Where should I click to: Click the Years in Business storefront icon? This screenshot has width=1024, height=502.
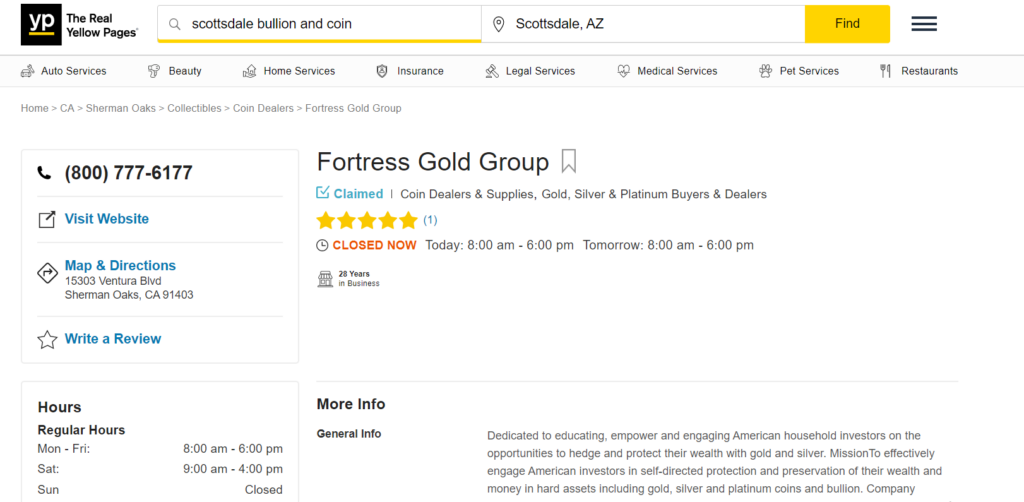point(325,279)
